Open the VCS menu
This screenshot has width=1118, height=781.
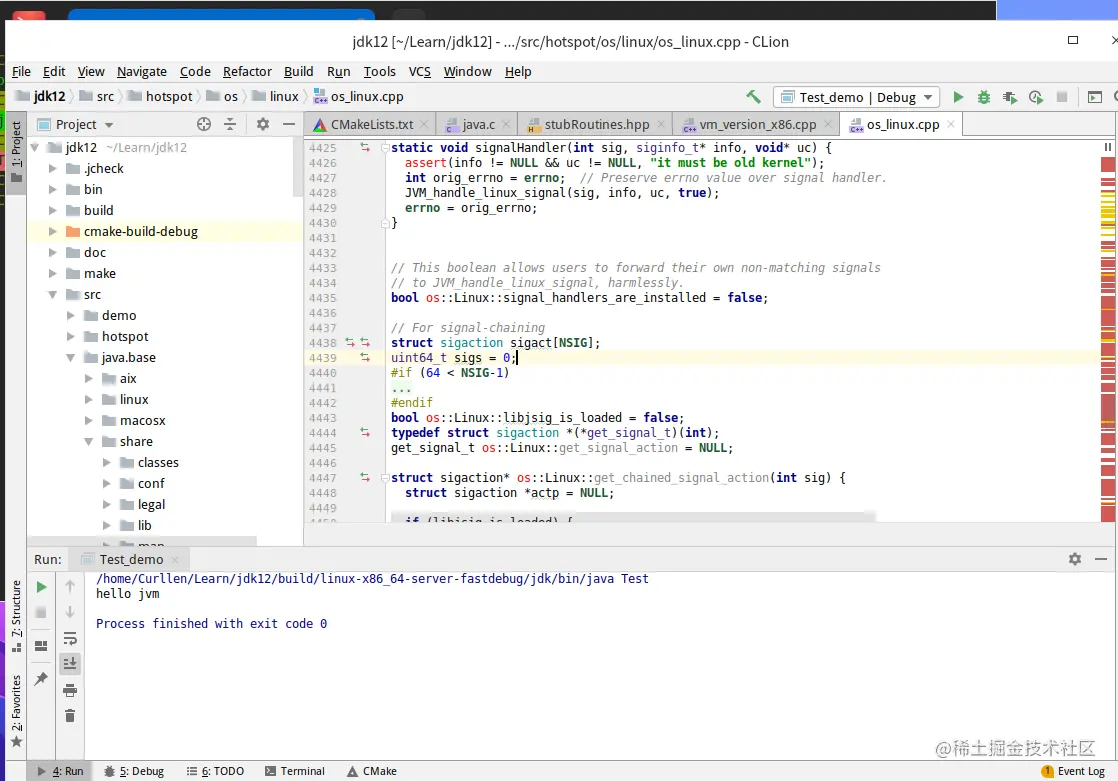[419, 71]
